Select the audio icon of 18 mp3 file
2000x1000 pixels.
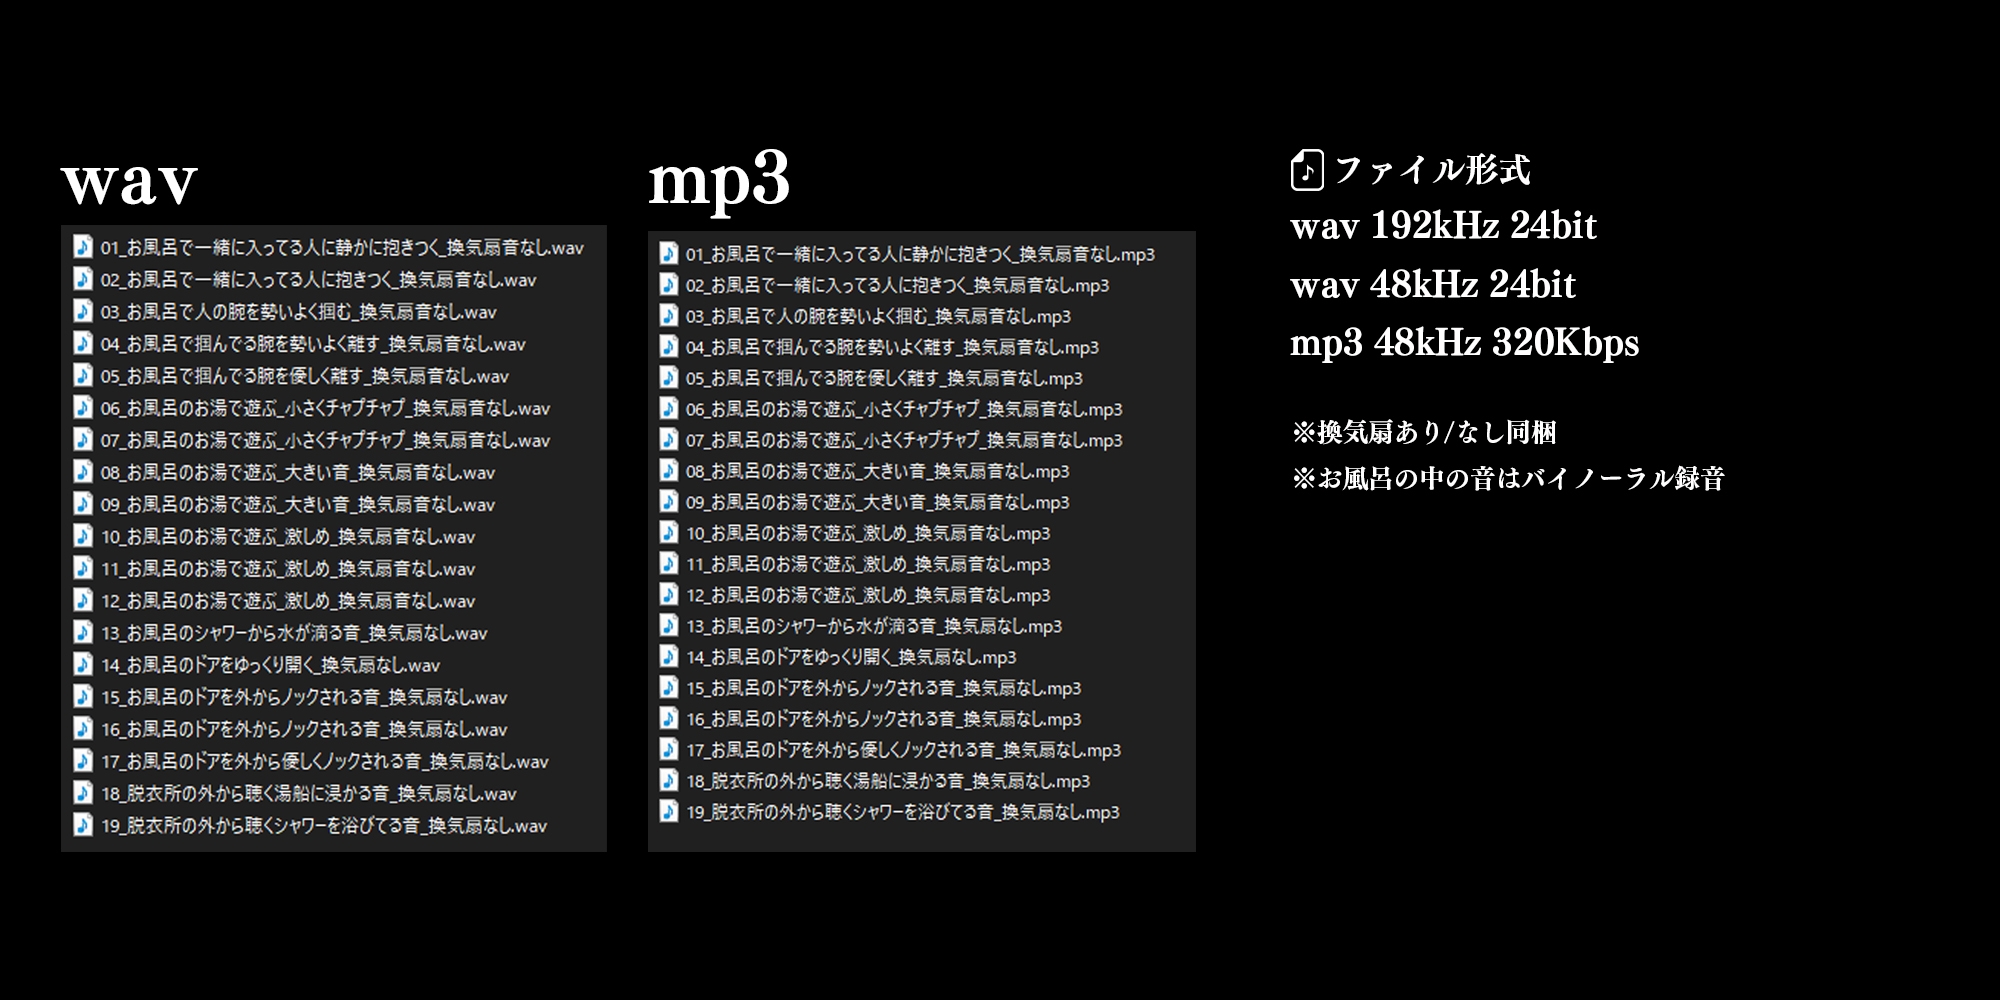[x=669, y=781]
